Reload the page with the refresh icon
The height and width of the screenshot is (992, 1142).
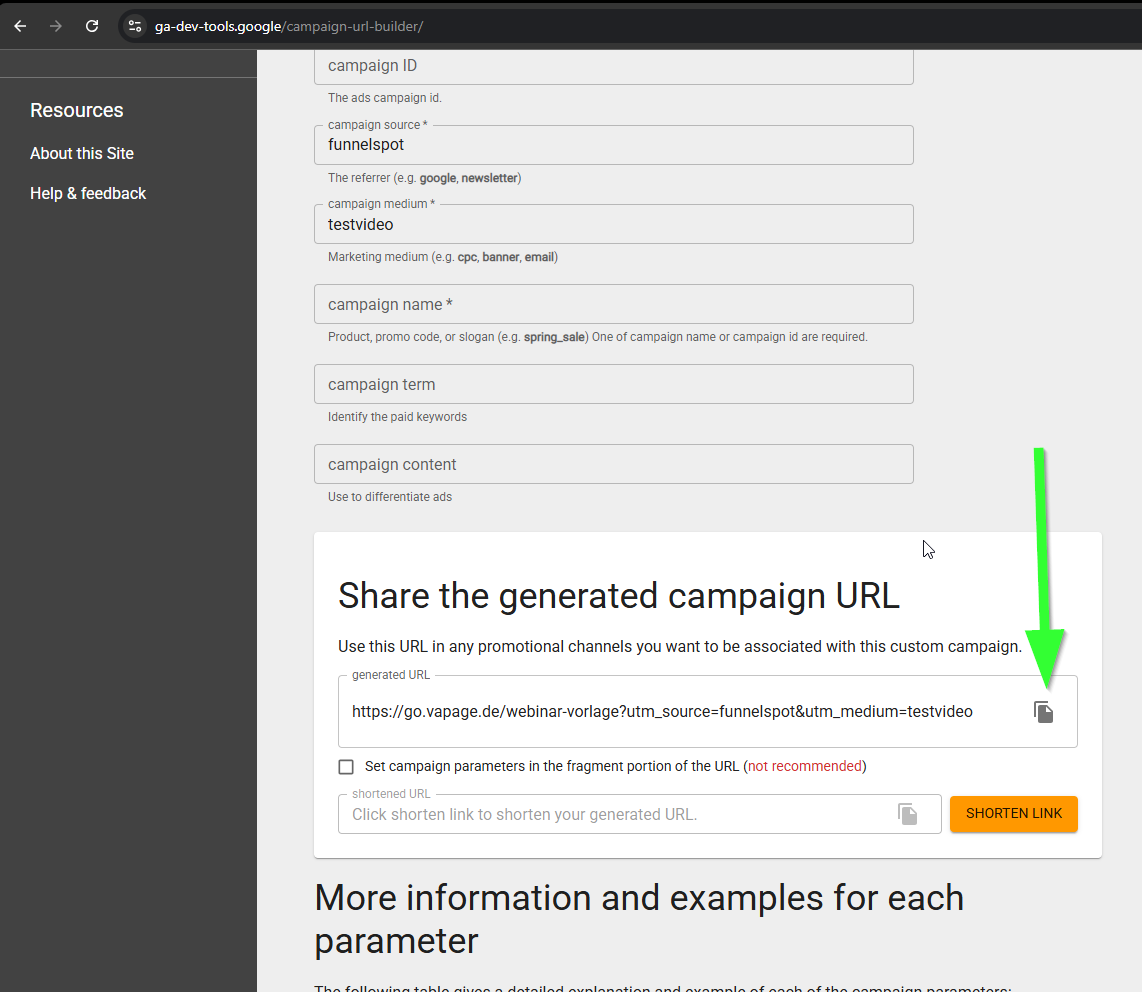[92, 26]
